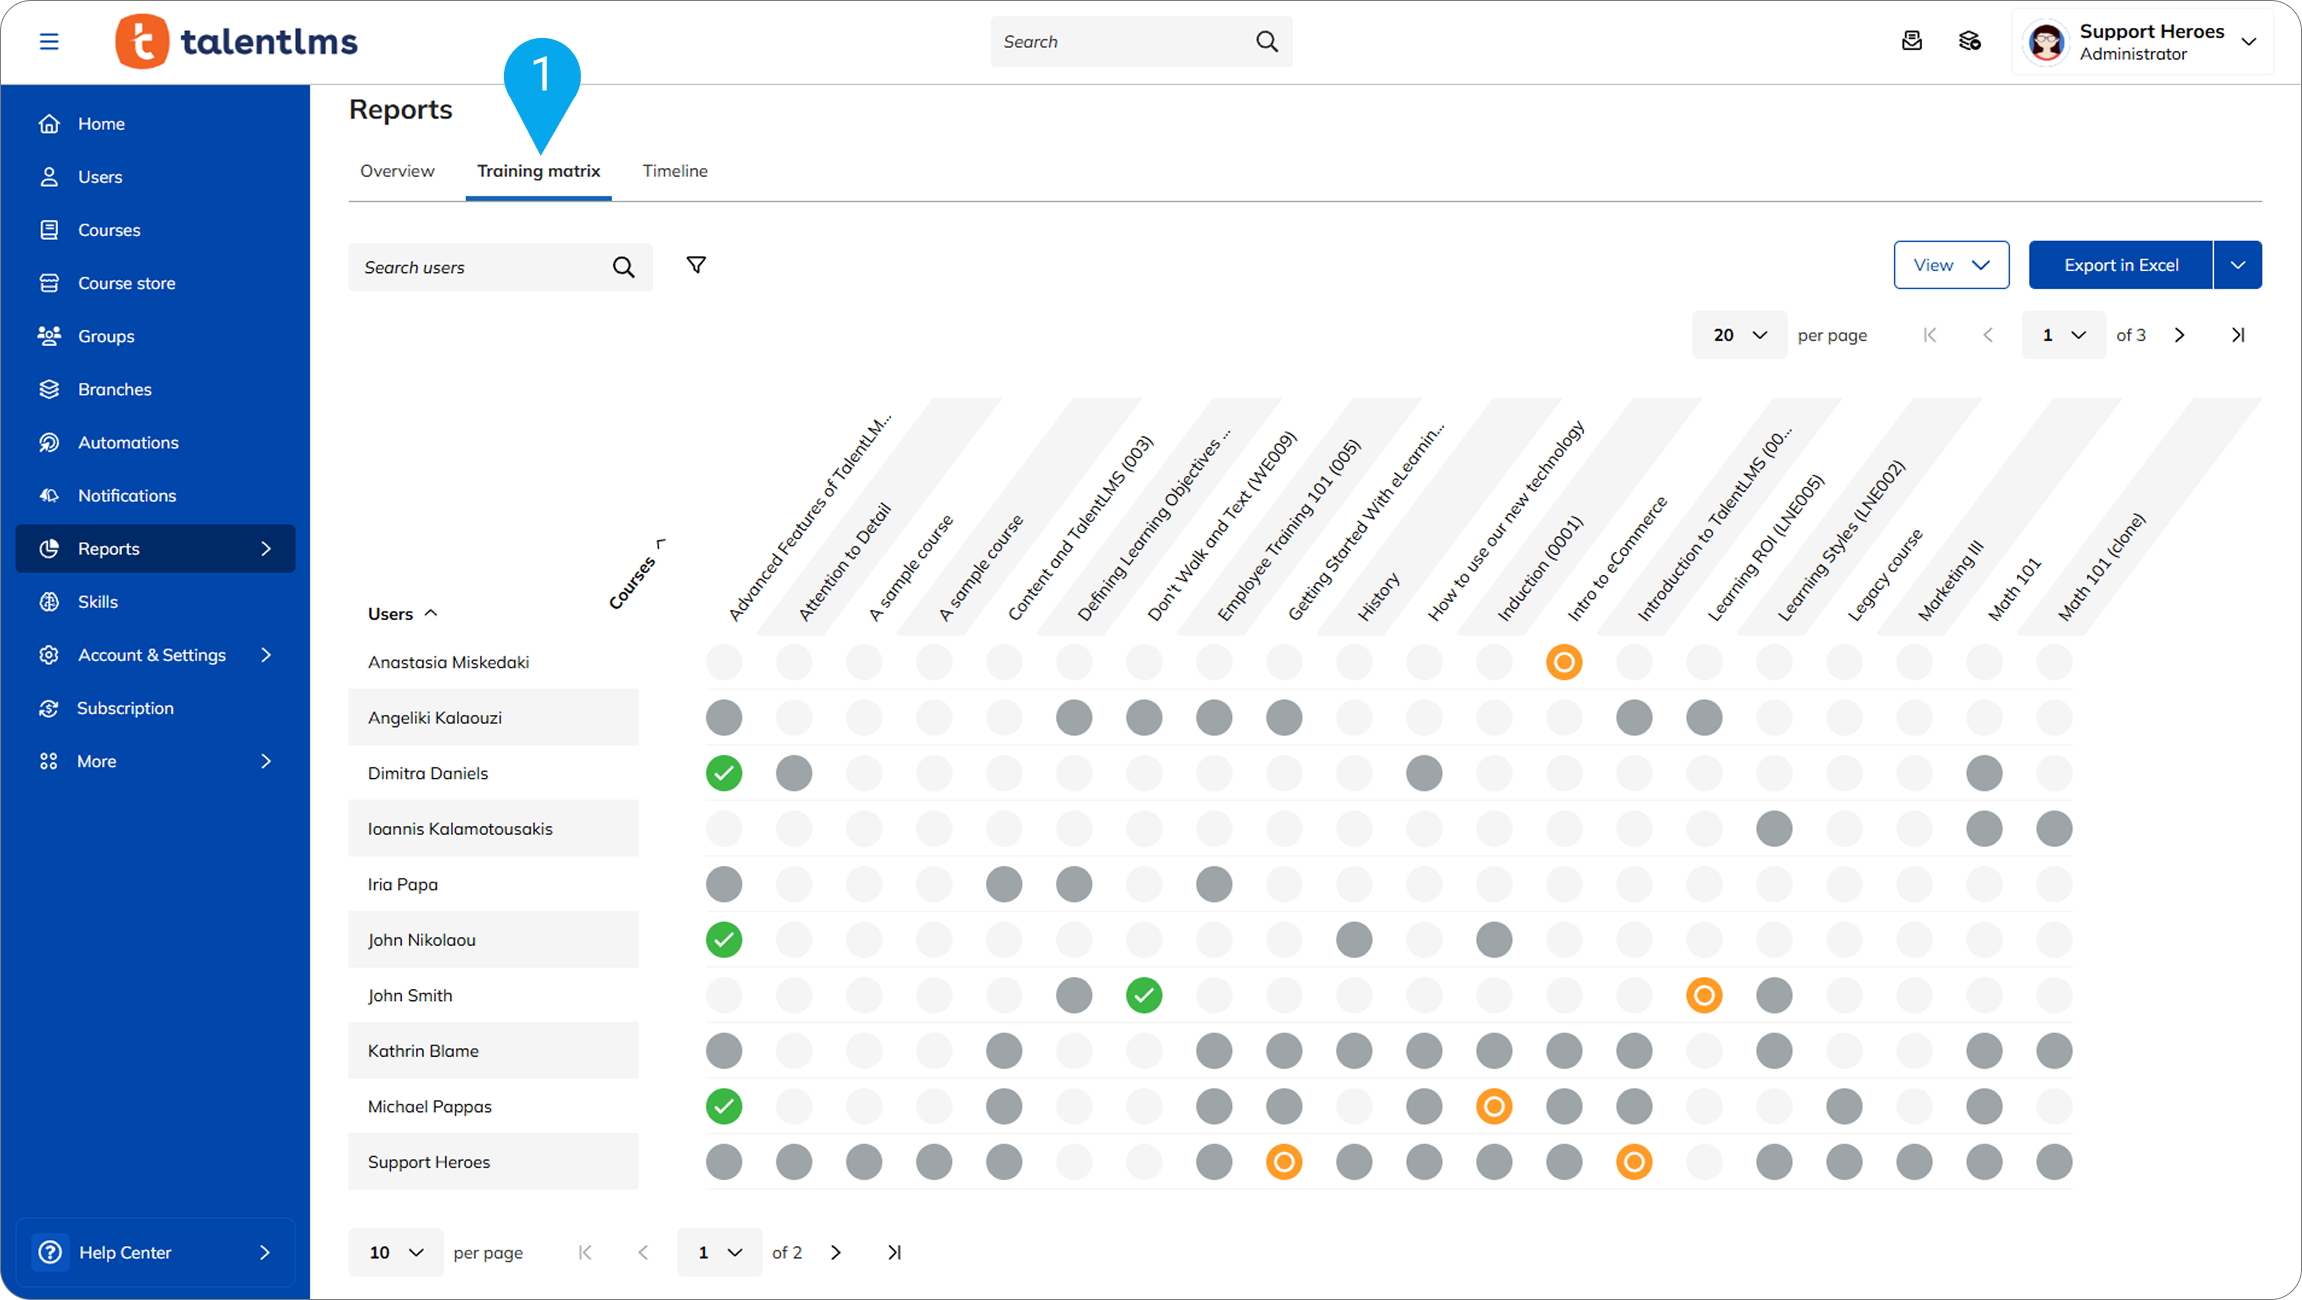Go to Skills in the sidebar
The height and width of the screenshot is (1300, 2302).
point(97,602)
